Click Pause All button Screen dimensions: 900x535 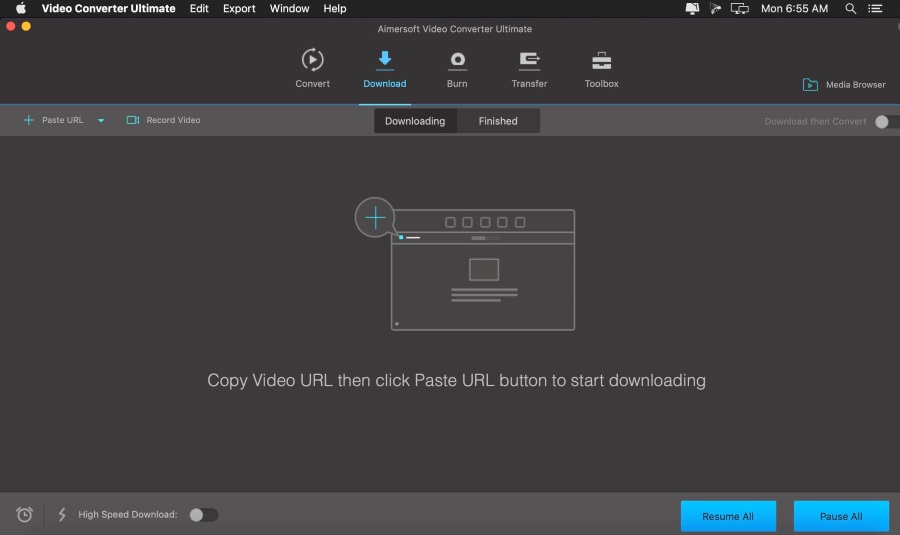point(841,516)
